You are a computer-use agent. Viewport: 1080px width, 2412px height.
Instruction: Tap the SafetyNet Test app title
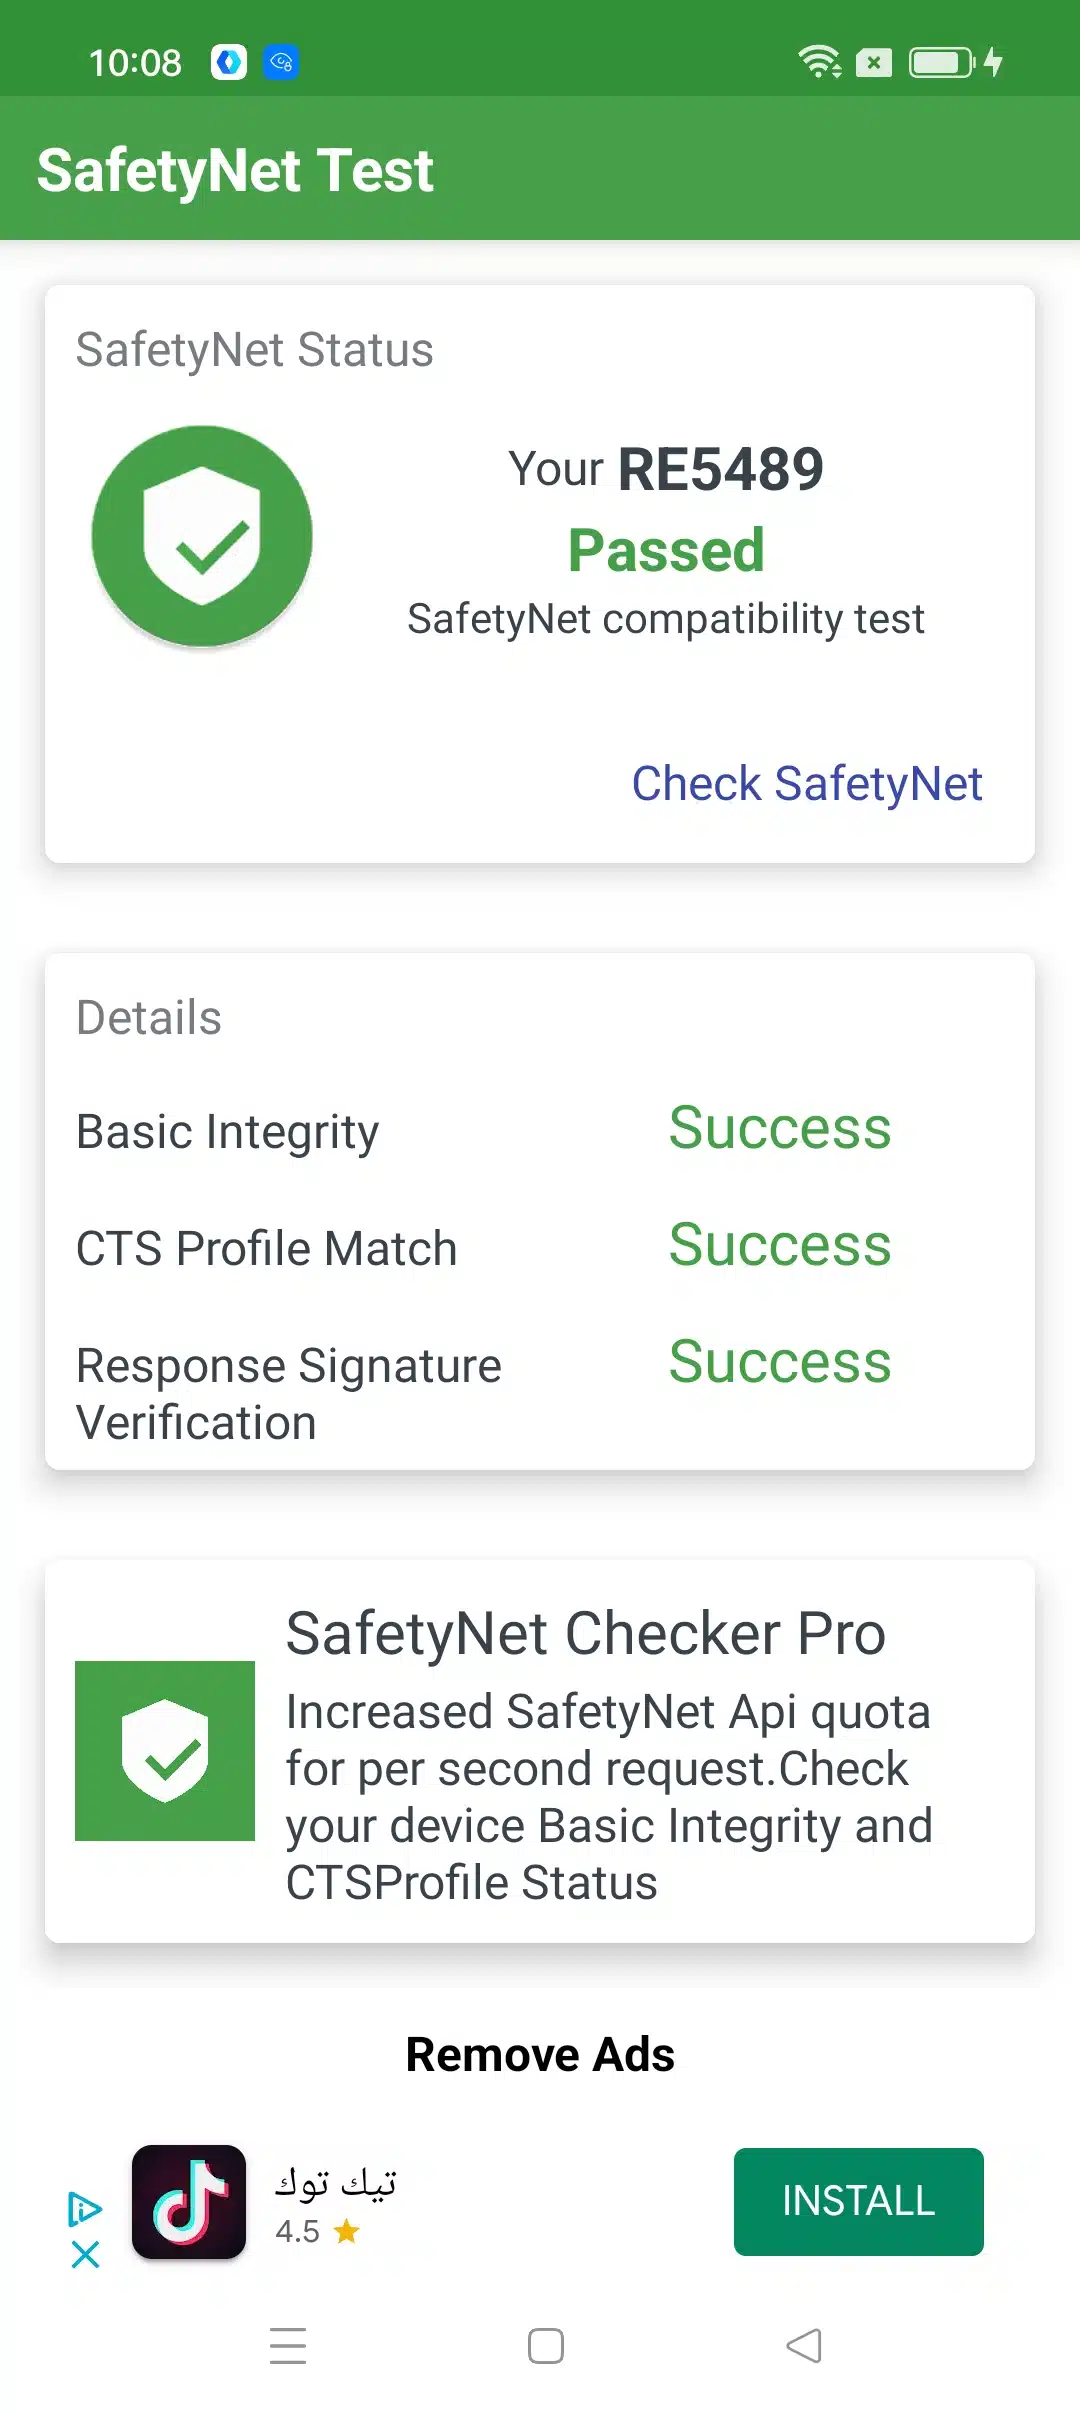pyautogui.click(x=235, y=170)
